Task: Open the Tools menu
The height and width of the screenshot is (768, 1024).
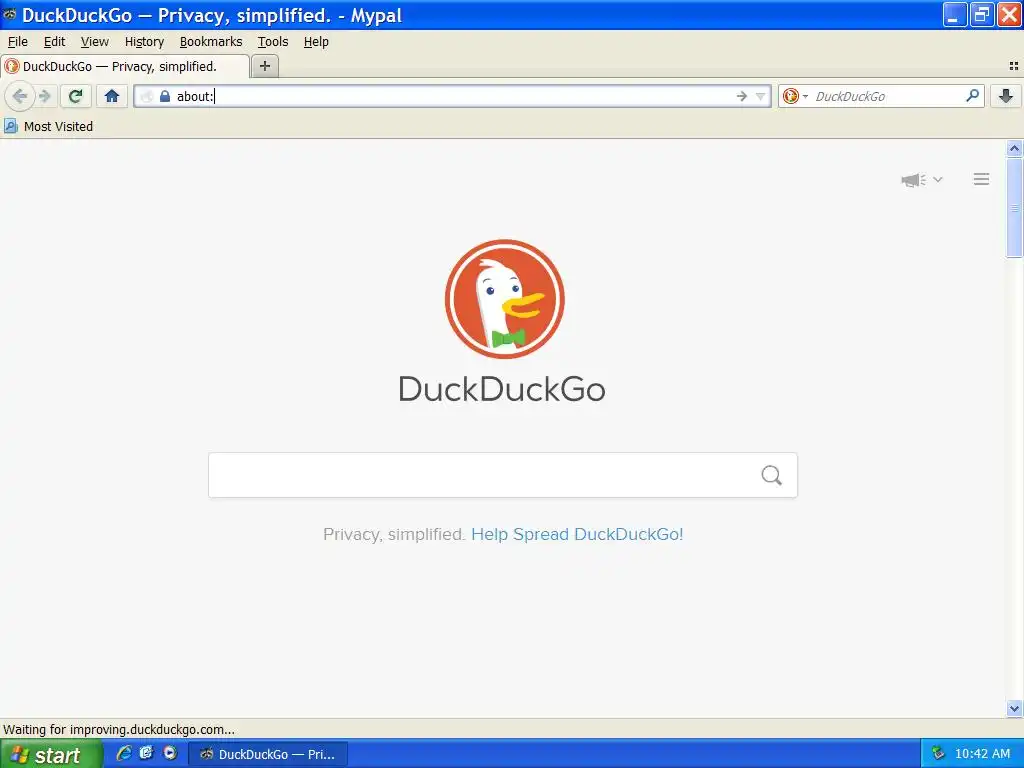Action: 273,42
